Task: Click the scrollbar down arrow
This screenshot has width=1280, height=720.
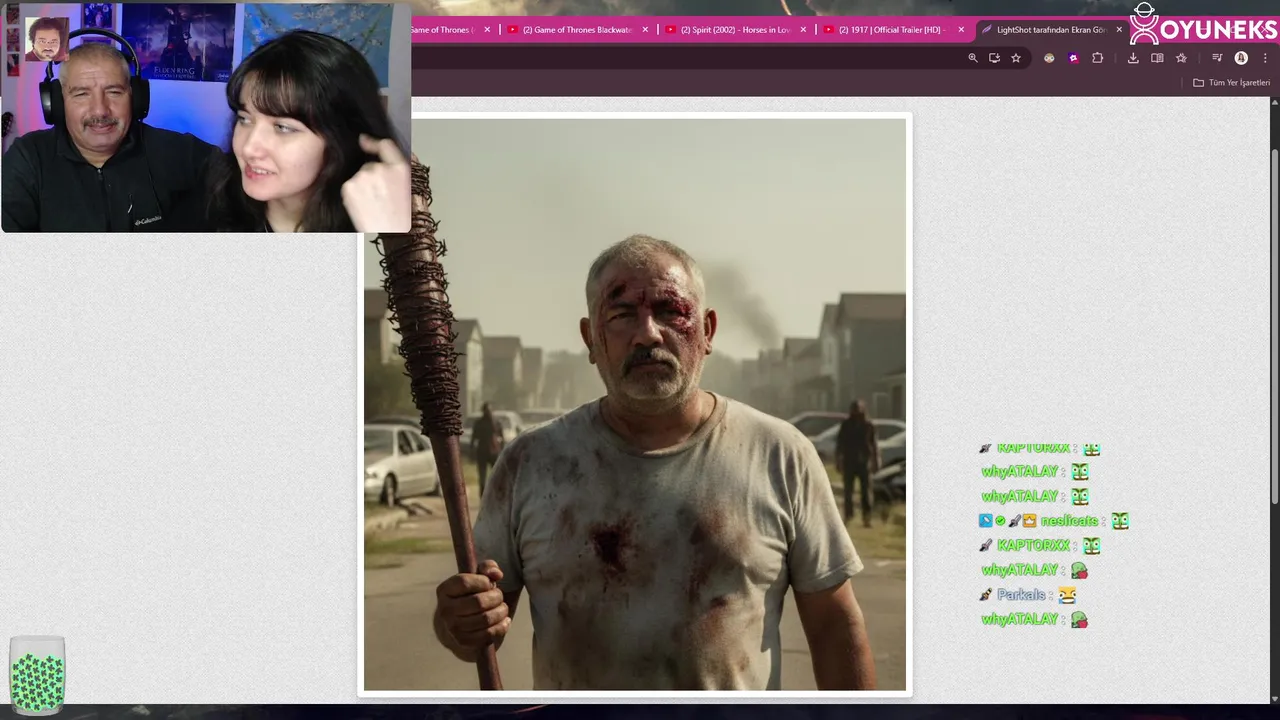Action: tap(1274, 698)
